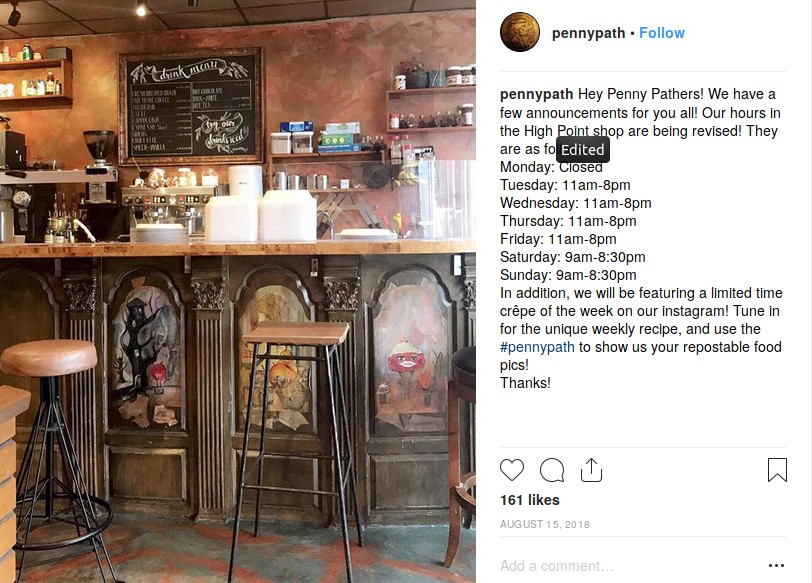Like the post with the heart icon

[x=512, y=470]
